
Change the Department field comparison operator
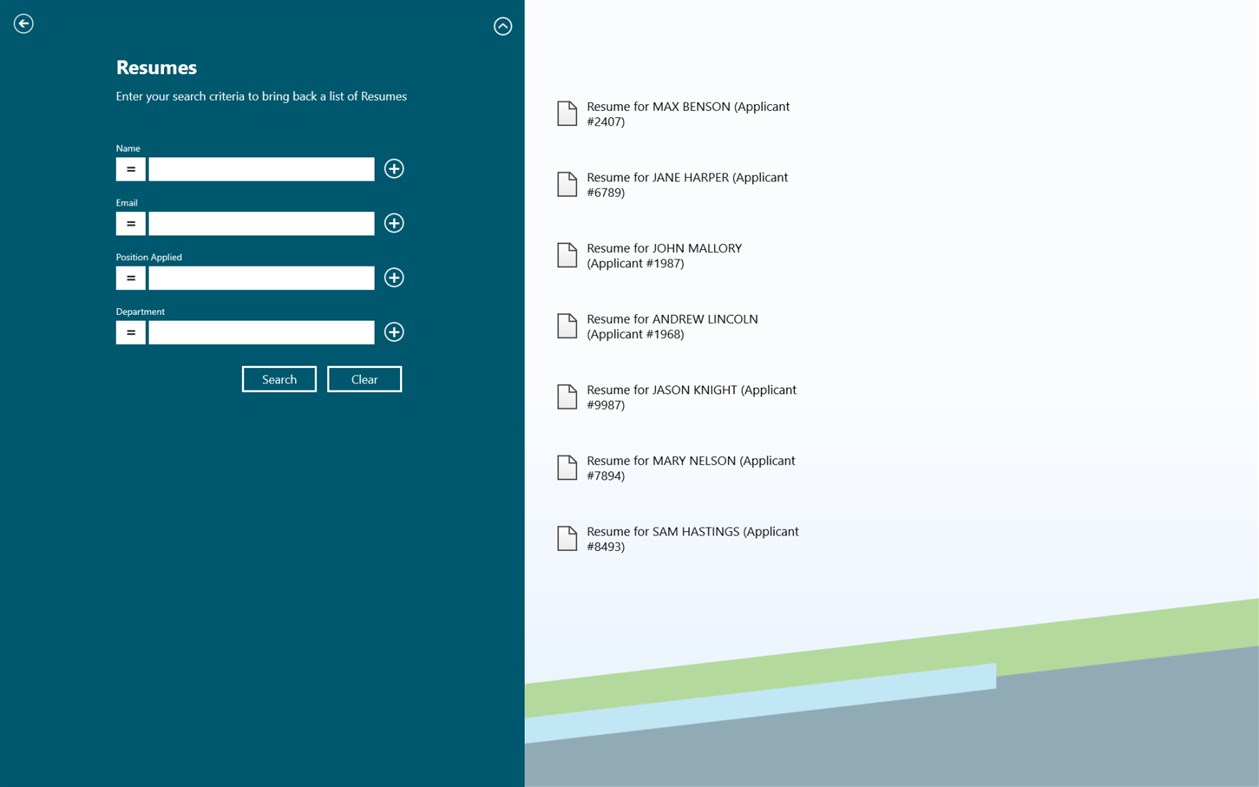[x=130, y=331]
